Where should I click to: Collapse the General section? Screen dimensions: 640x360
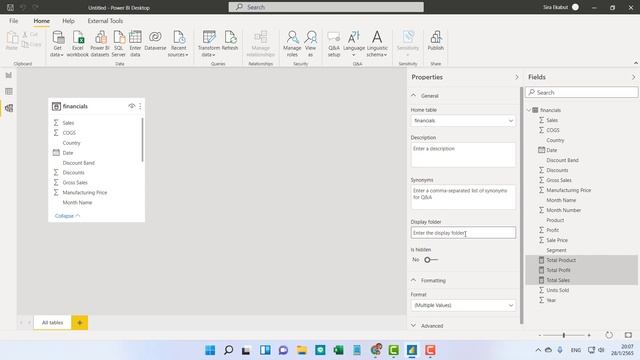coord(413,96)
